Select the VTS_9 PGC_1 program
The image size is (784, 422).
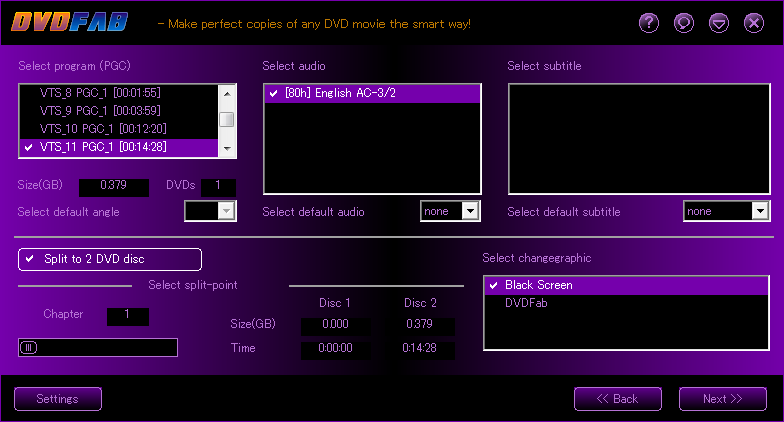click(x=119, y=111)
